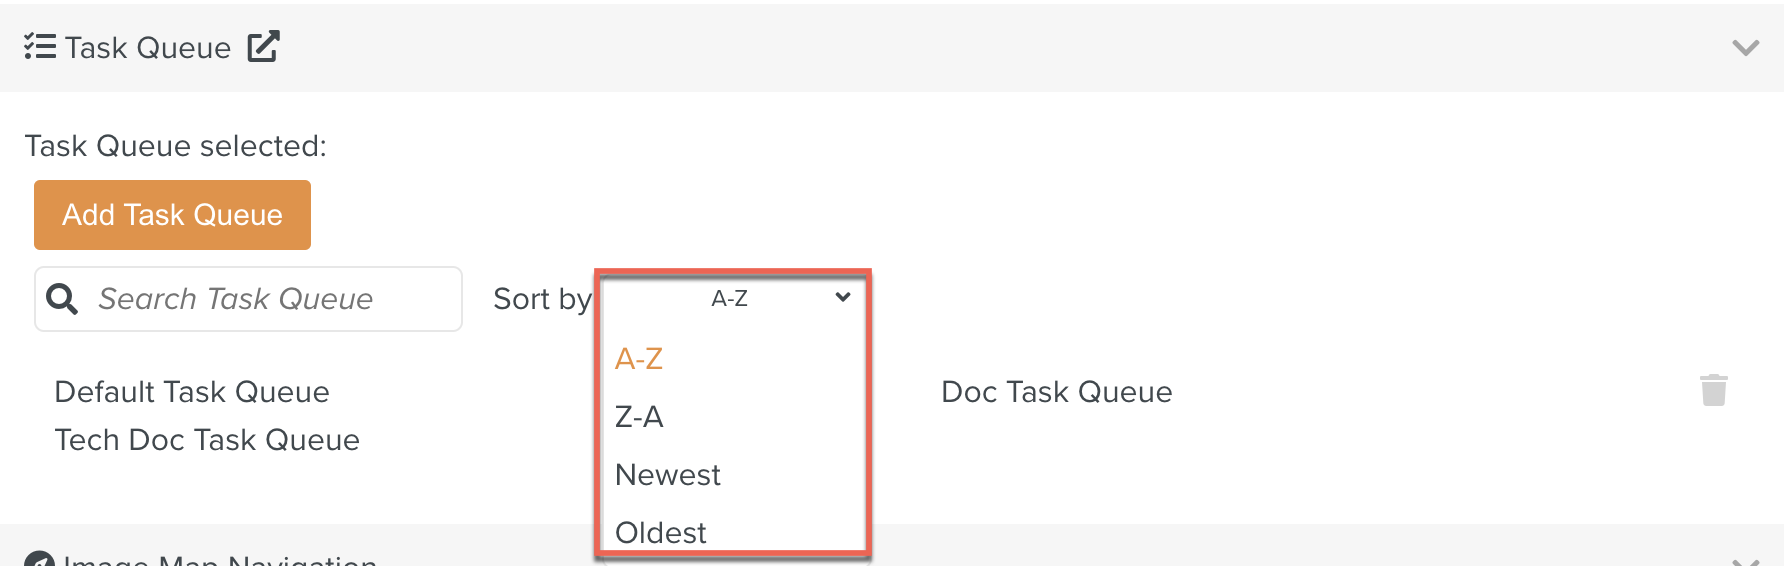Open Task Queue via external link icon
This screenshot has width=1784, height=566.
263,46
